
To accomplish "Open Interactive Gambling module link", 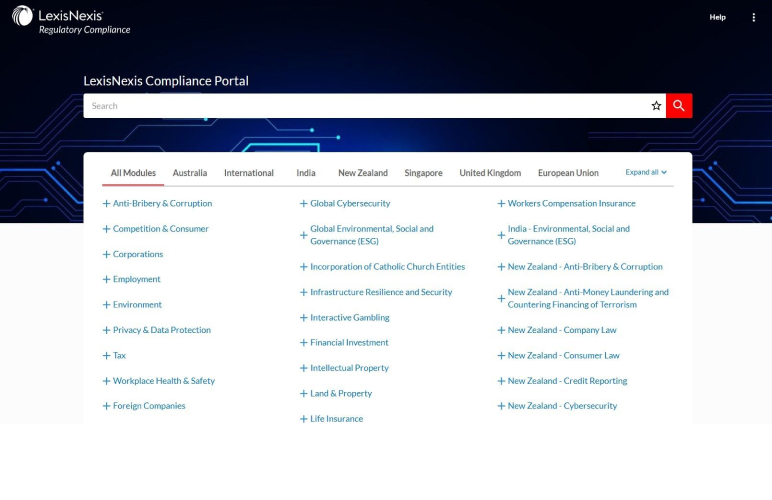I will click(350, 317).
